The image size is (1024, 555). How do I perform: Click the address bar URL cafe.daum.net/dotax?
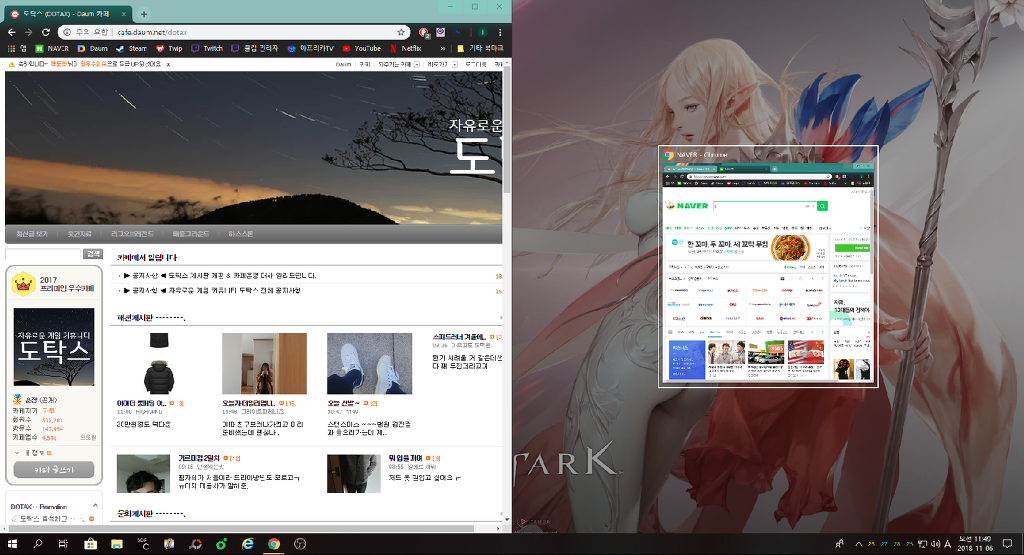click(152, 32)
